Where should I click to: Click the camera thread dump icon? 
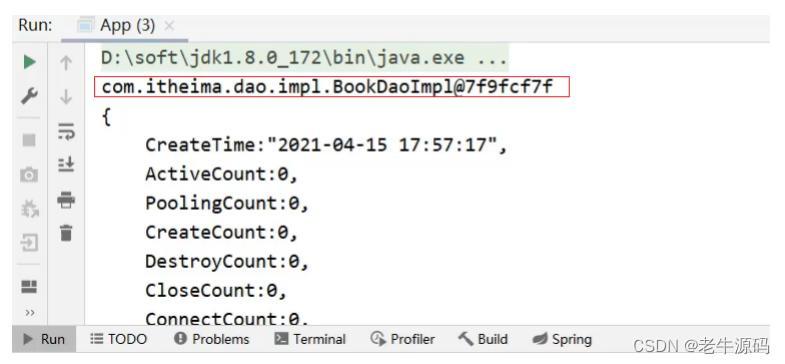click(29, 175)
